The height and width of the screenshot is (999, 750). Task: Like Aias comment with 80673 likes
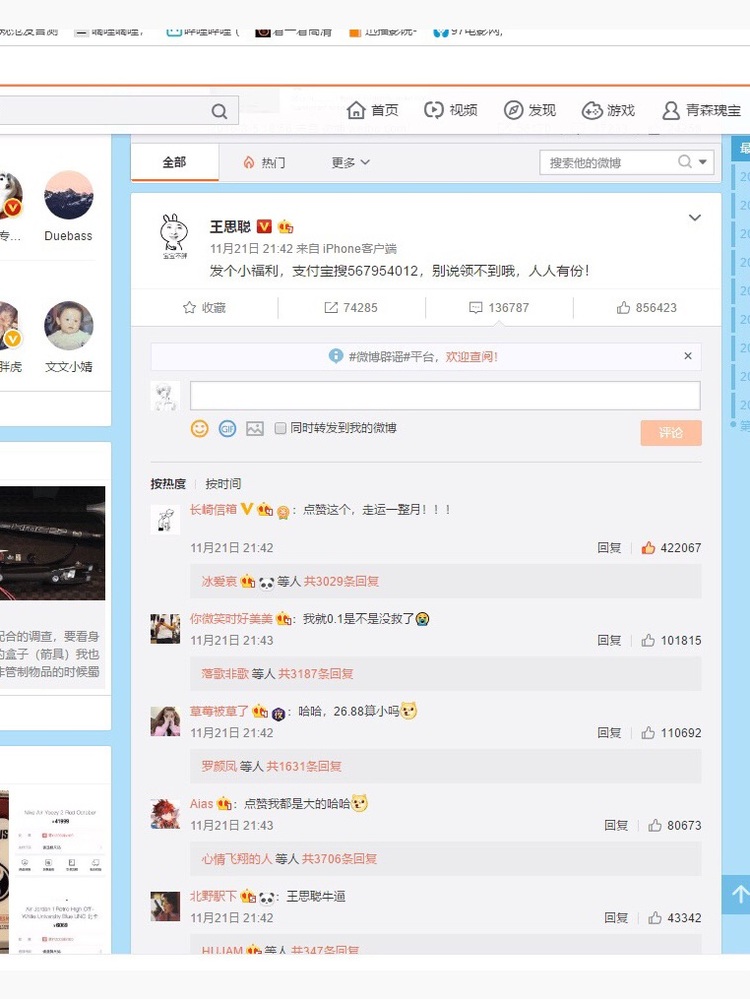654,826
